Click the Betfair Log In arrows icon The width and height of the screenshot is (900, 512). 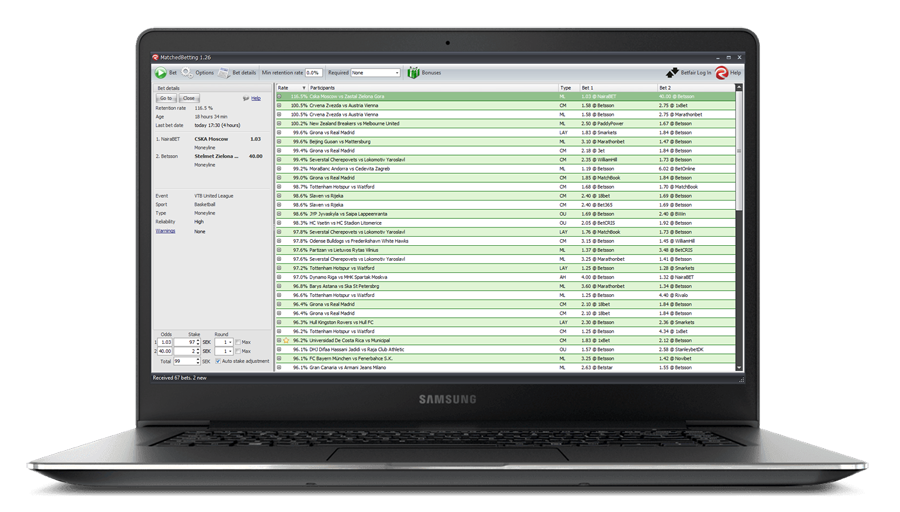(672, 72)
